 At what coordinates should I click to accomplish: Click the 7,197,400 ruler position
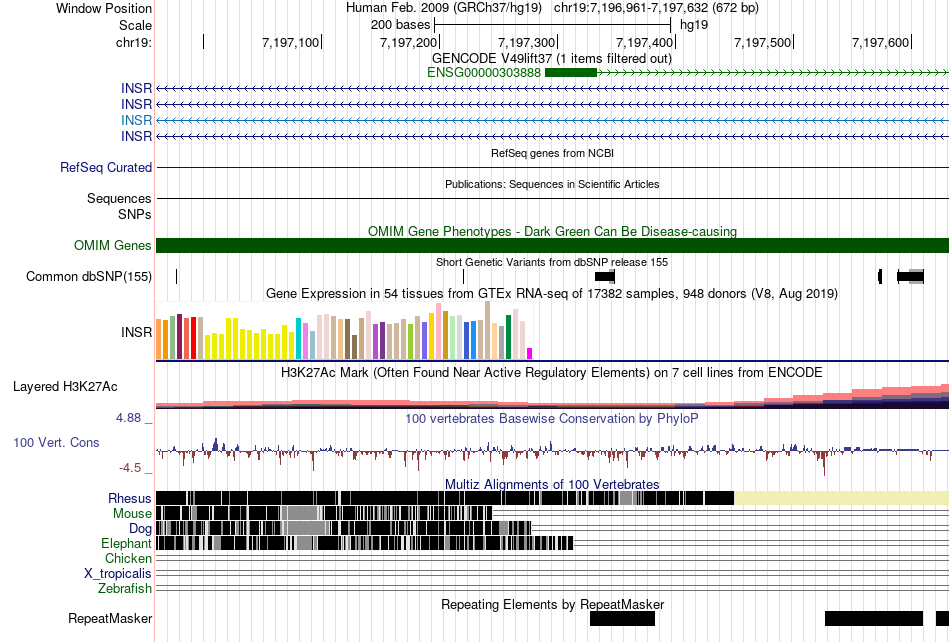point(645,42)
